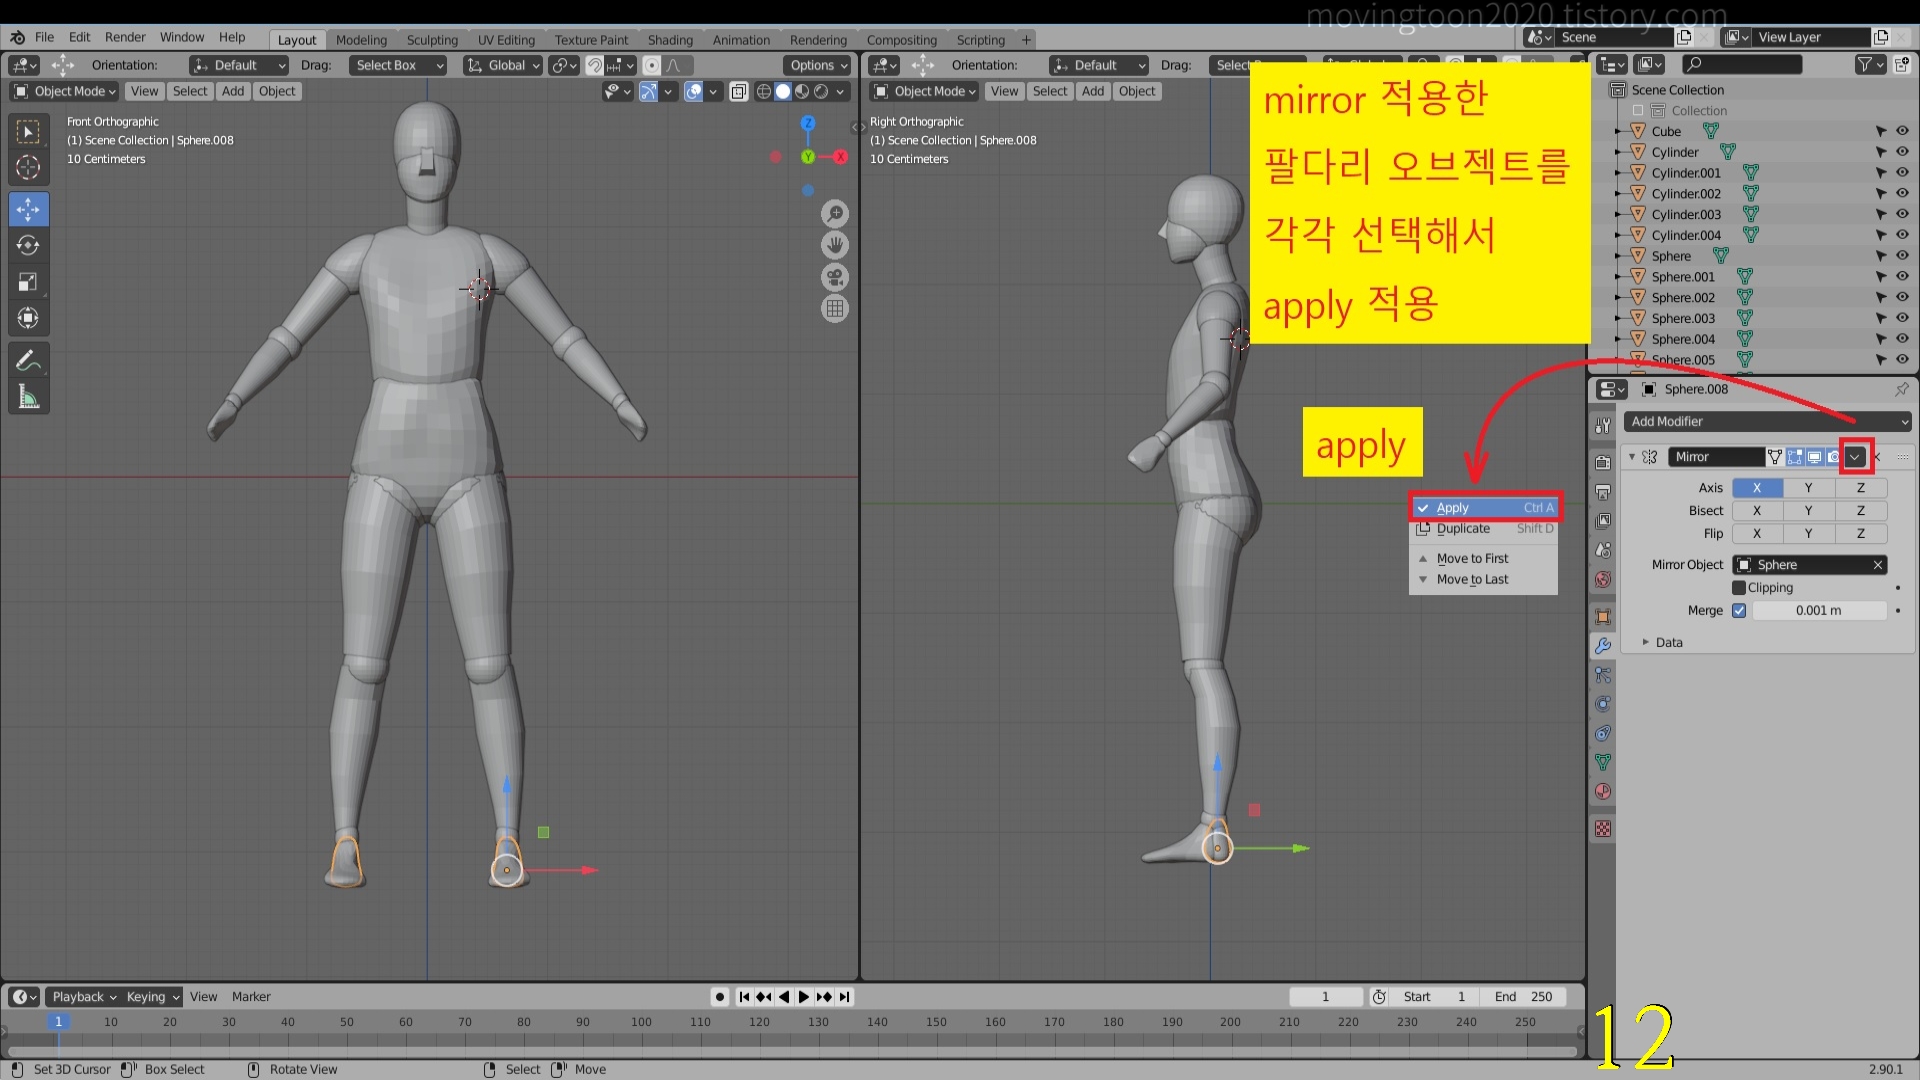Jump to the timeline end frame

[845, 997]
